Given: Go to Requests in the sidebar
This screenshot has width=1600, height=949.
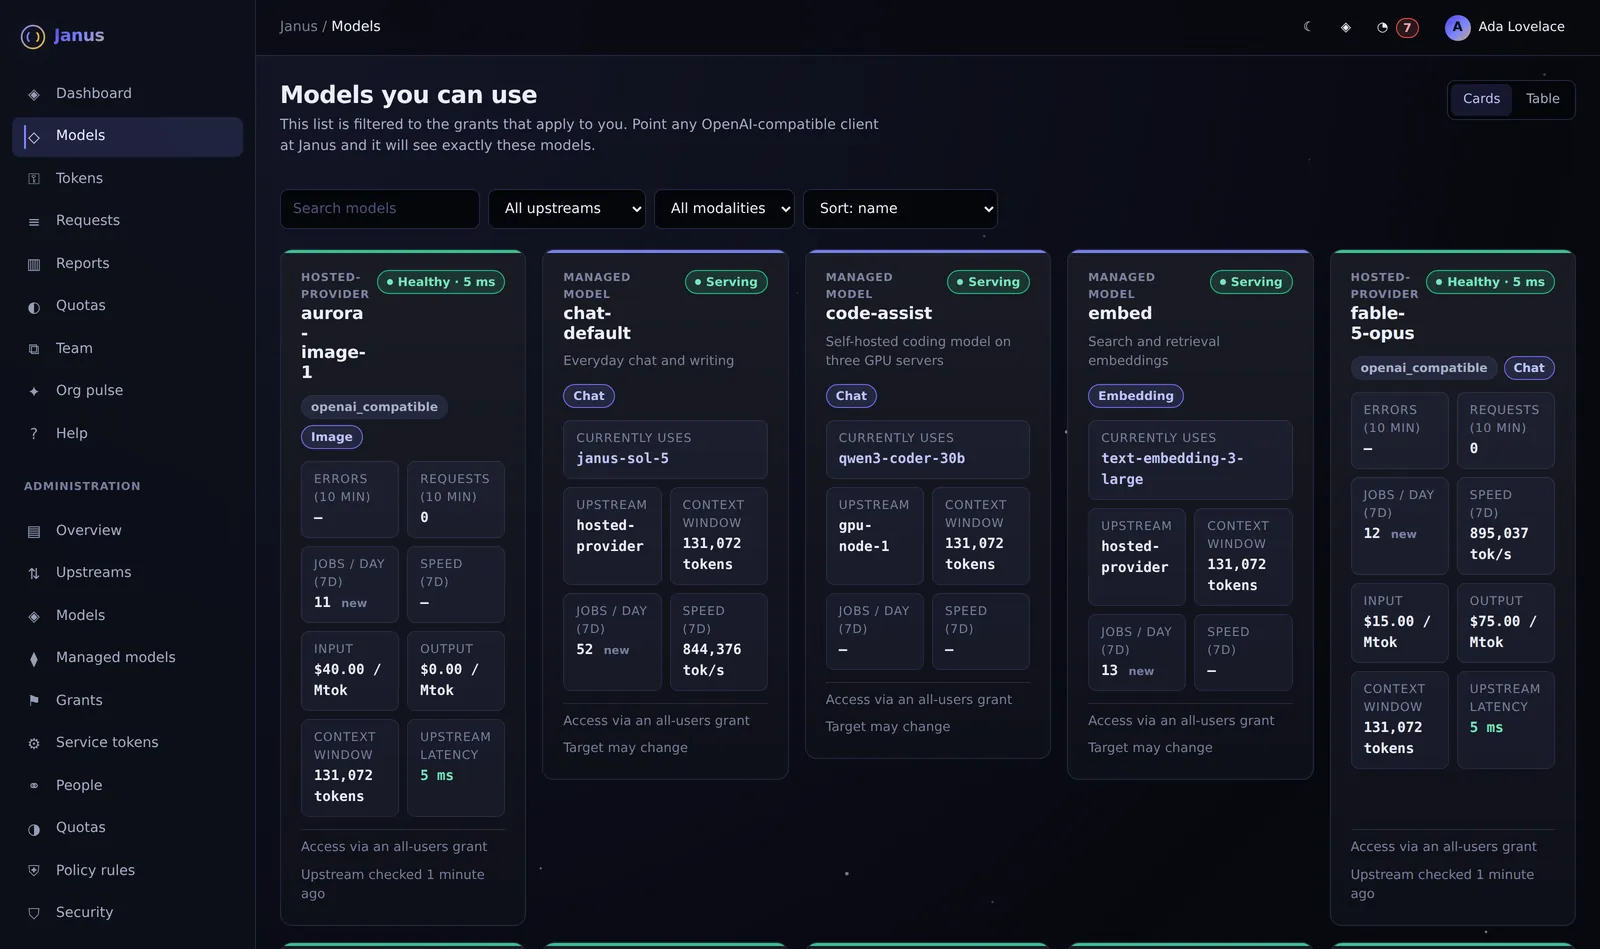Looking at the screenshot, I should [127, 220].
